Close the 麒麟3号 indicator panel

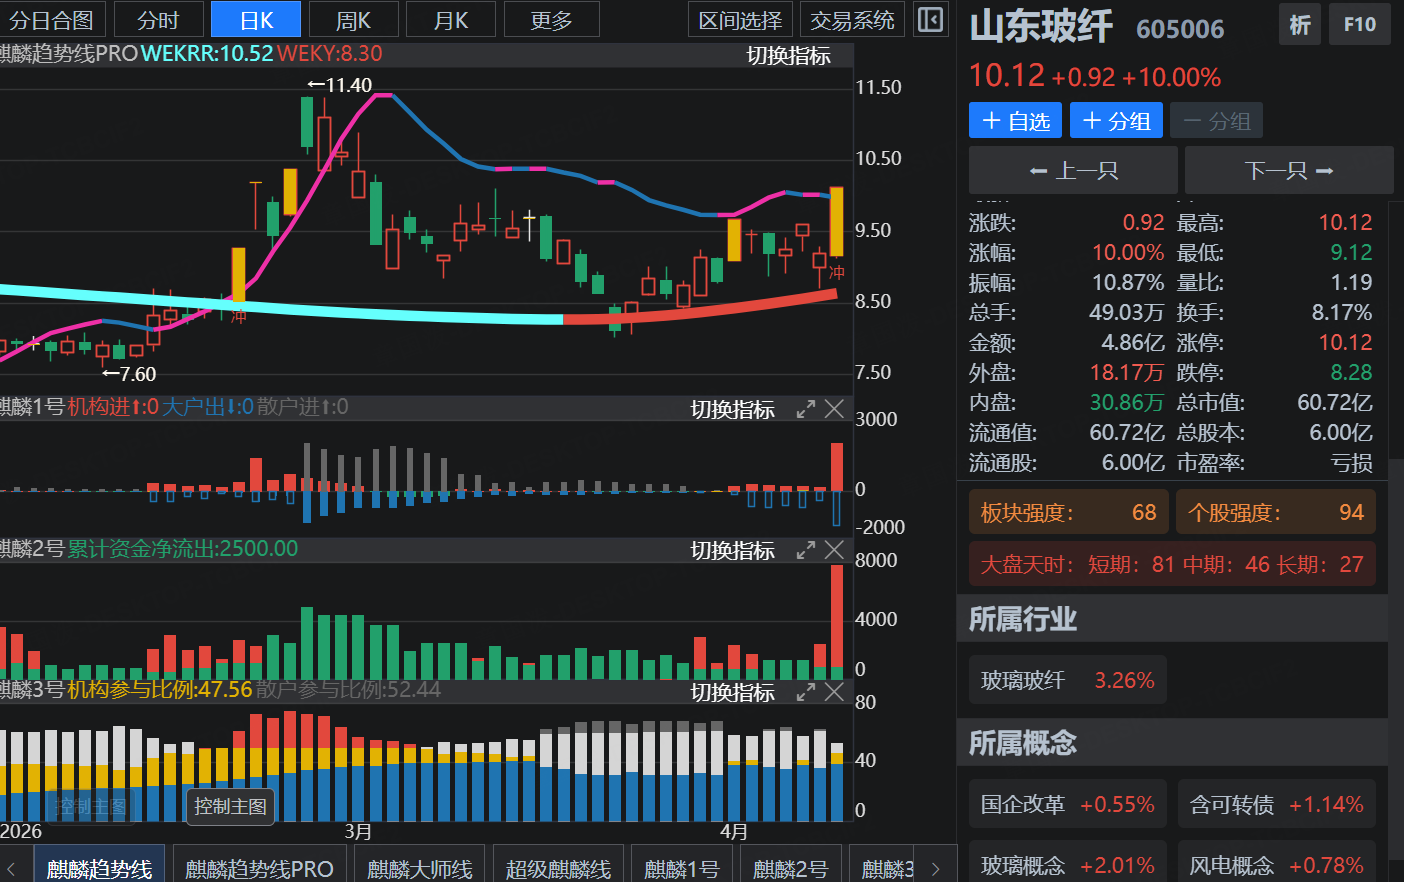coord(834,692)
